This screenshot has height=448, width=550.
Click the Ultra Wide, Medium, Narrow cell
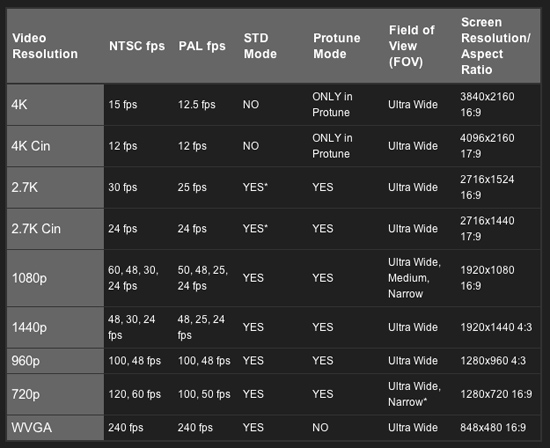(x=414, y=278)
